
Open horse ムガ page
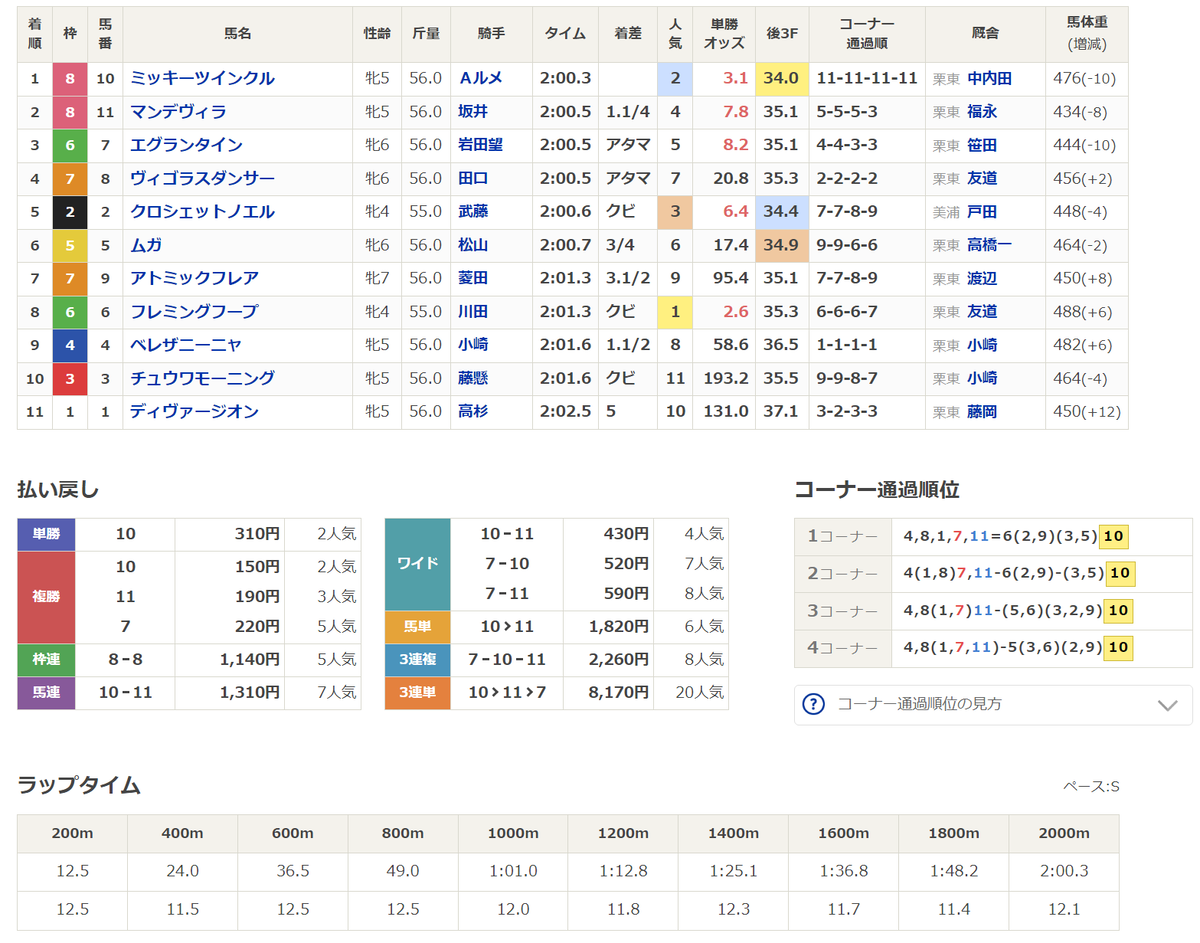146,245
